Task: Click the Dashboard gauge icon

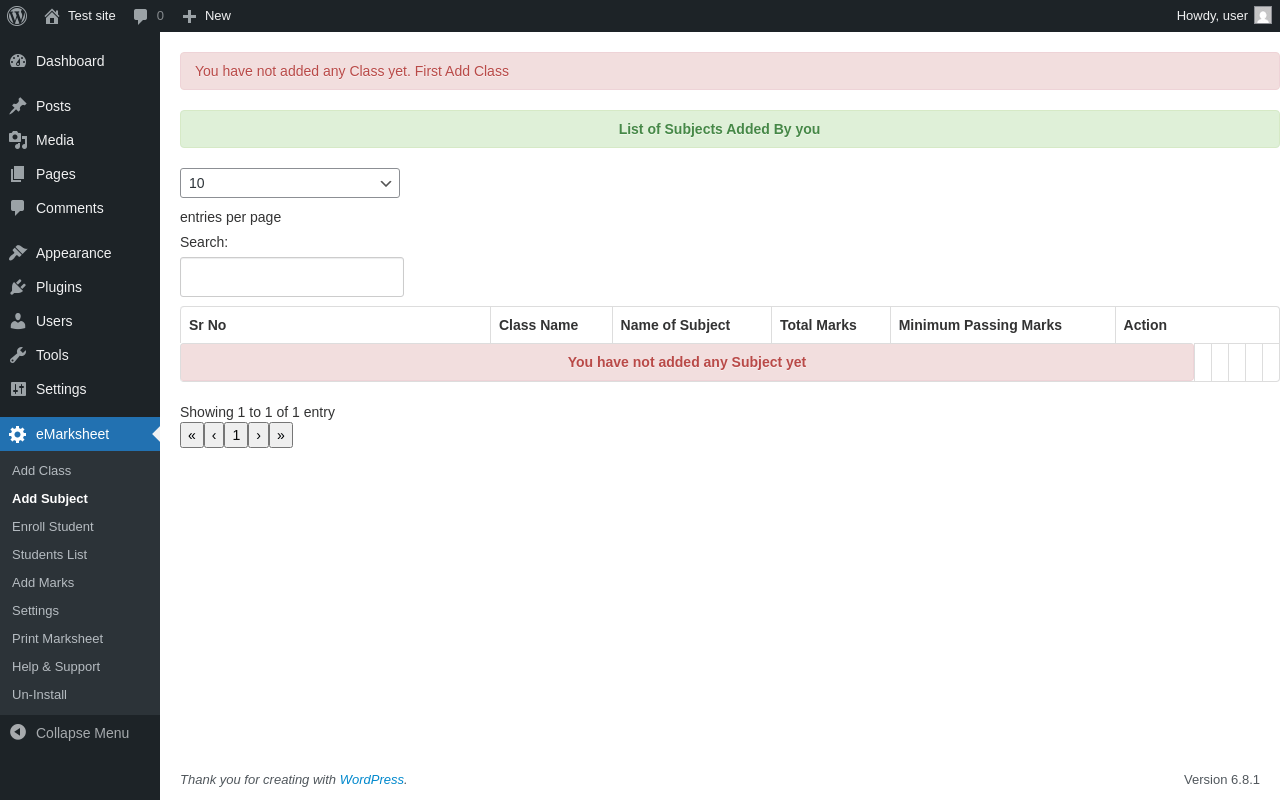Action: (18, 61)
